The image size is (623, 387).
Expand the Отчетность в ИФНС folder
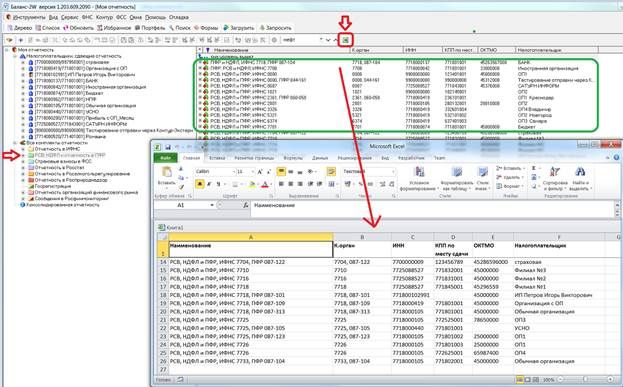coord(23,149)
